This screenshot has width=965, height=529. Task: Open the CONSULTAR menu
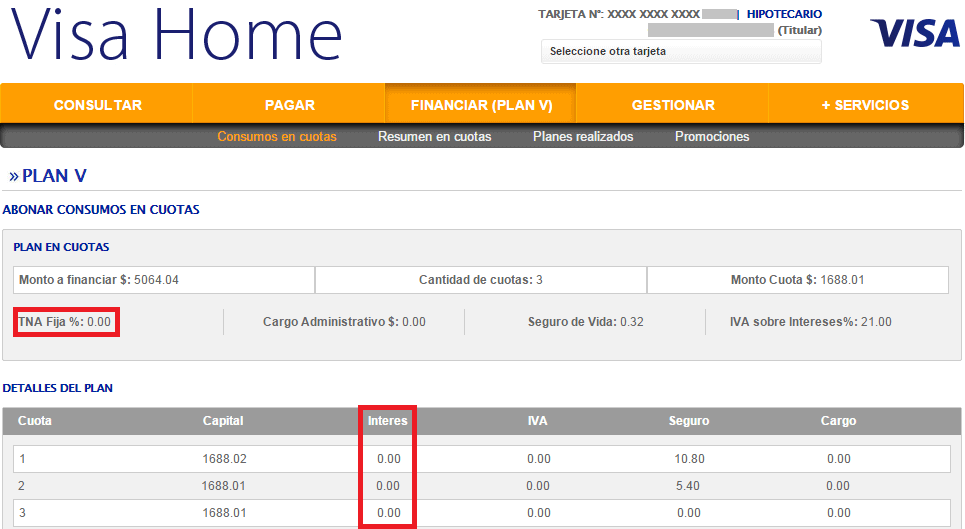[x=97, y=105]
